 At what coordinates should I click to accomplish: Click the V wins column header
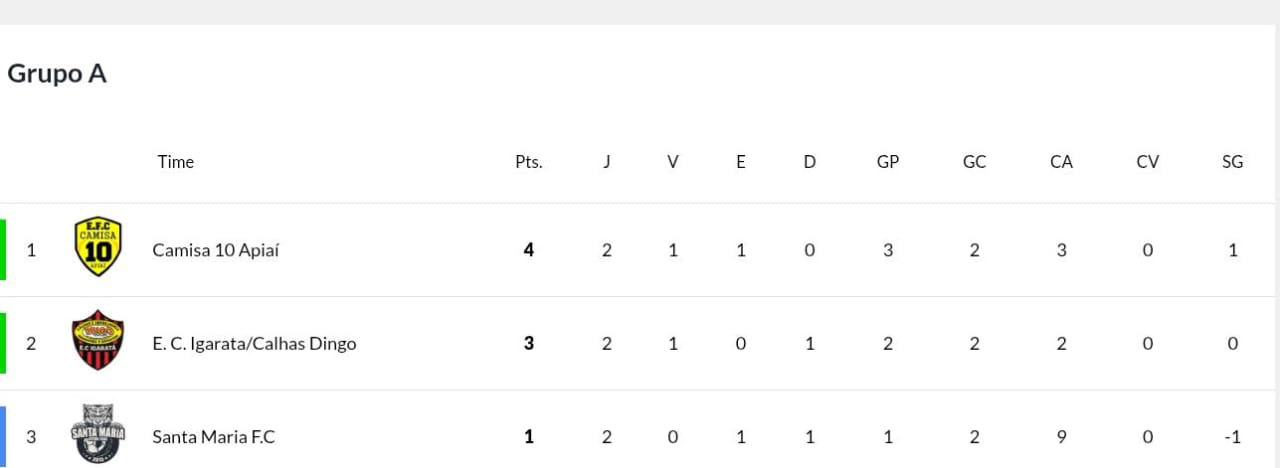673,162
